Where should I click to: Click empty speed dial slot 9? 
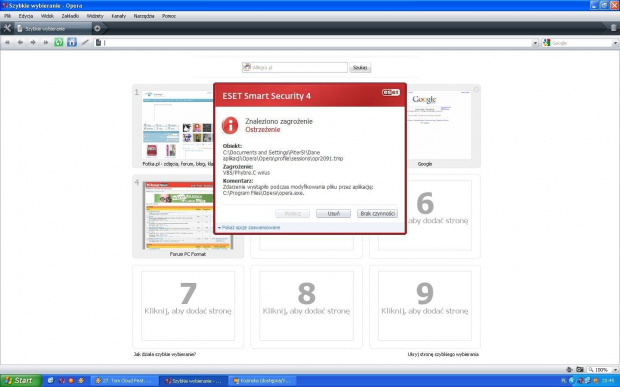pos(425,306)
